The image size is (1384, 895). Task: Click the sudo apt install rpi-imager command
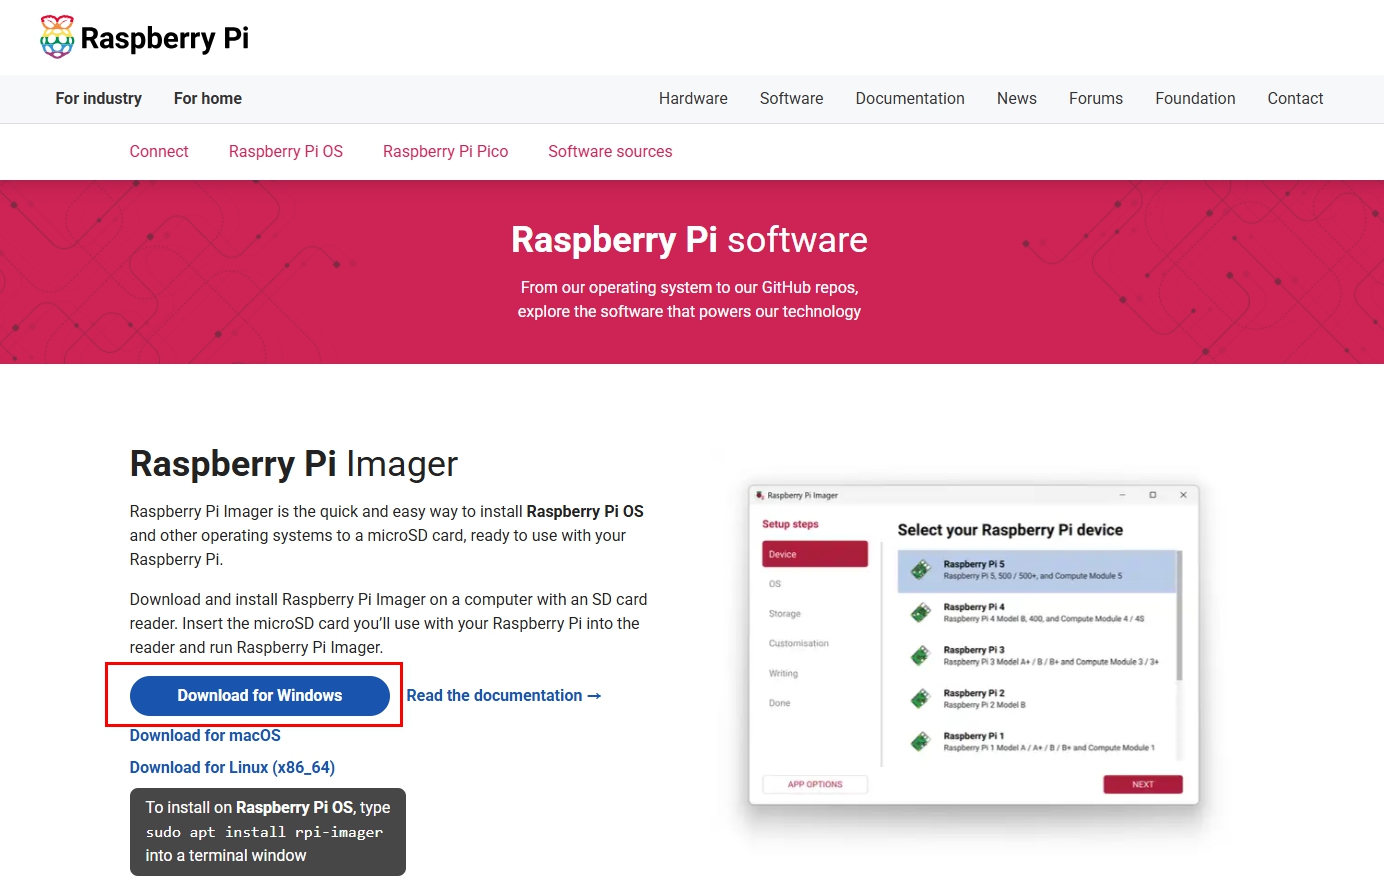(x=265, y=832)
